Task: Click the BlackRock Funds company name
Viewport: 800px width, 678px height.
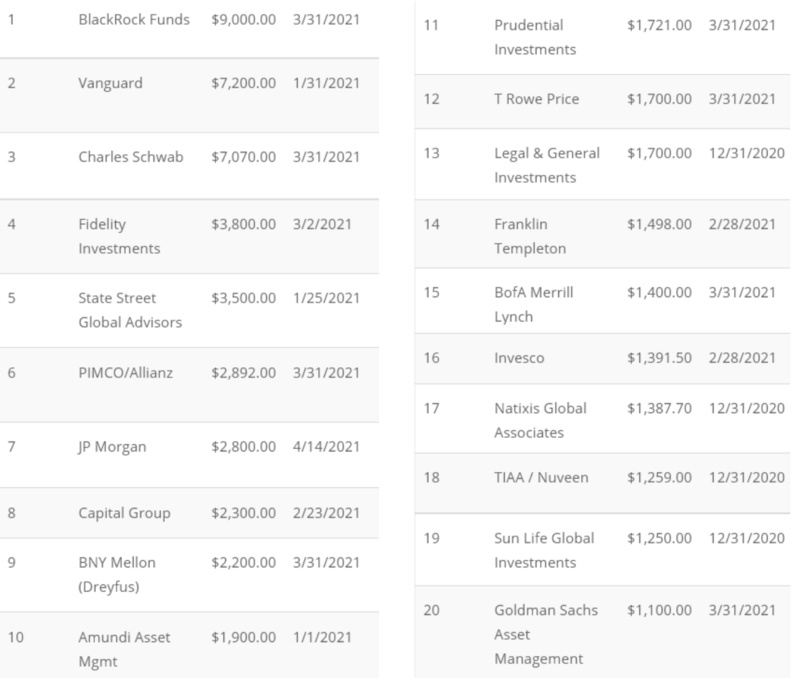Action: [x=134, y=20]
